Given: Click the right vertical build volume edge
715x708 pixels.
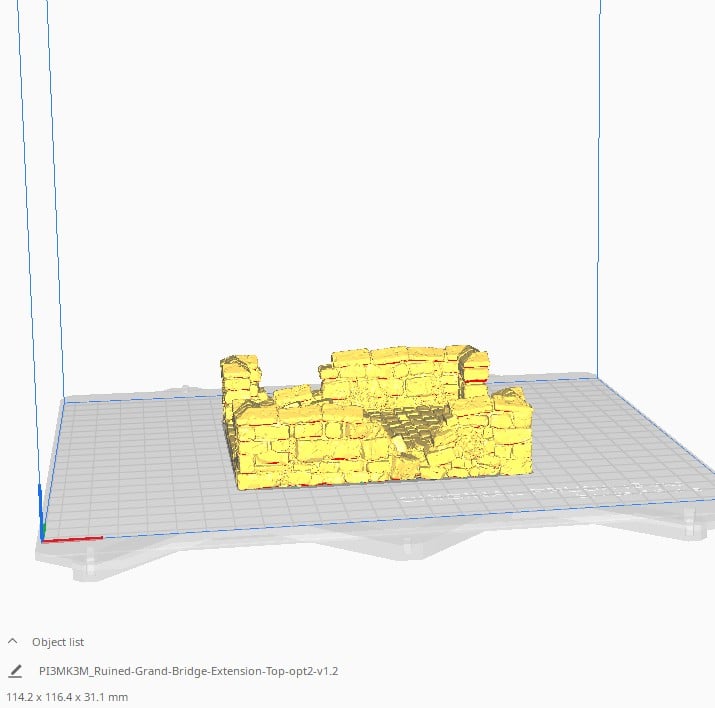Looking at the screenshot, I should tap(599, 200).
